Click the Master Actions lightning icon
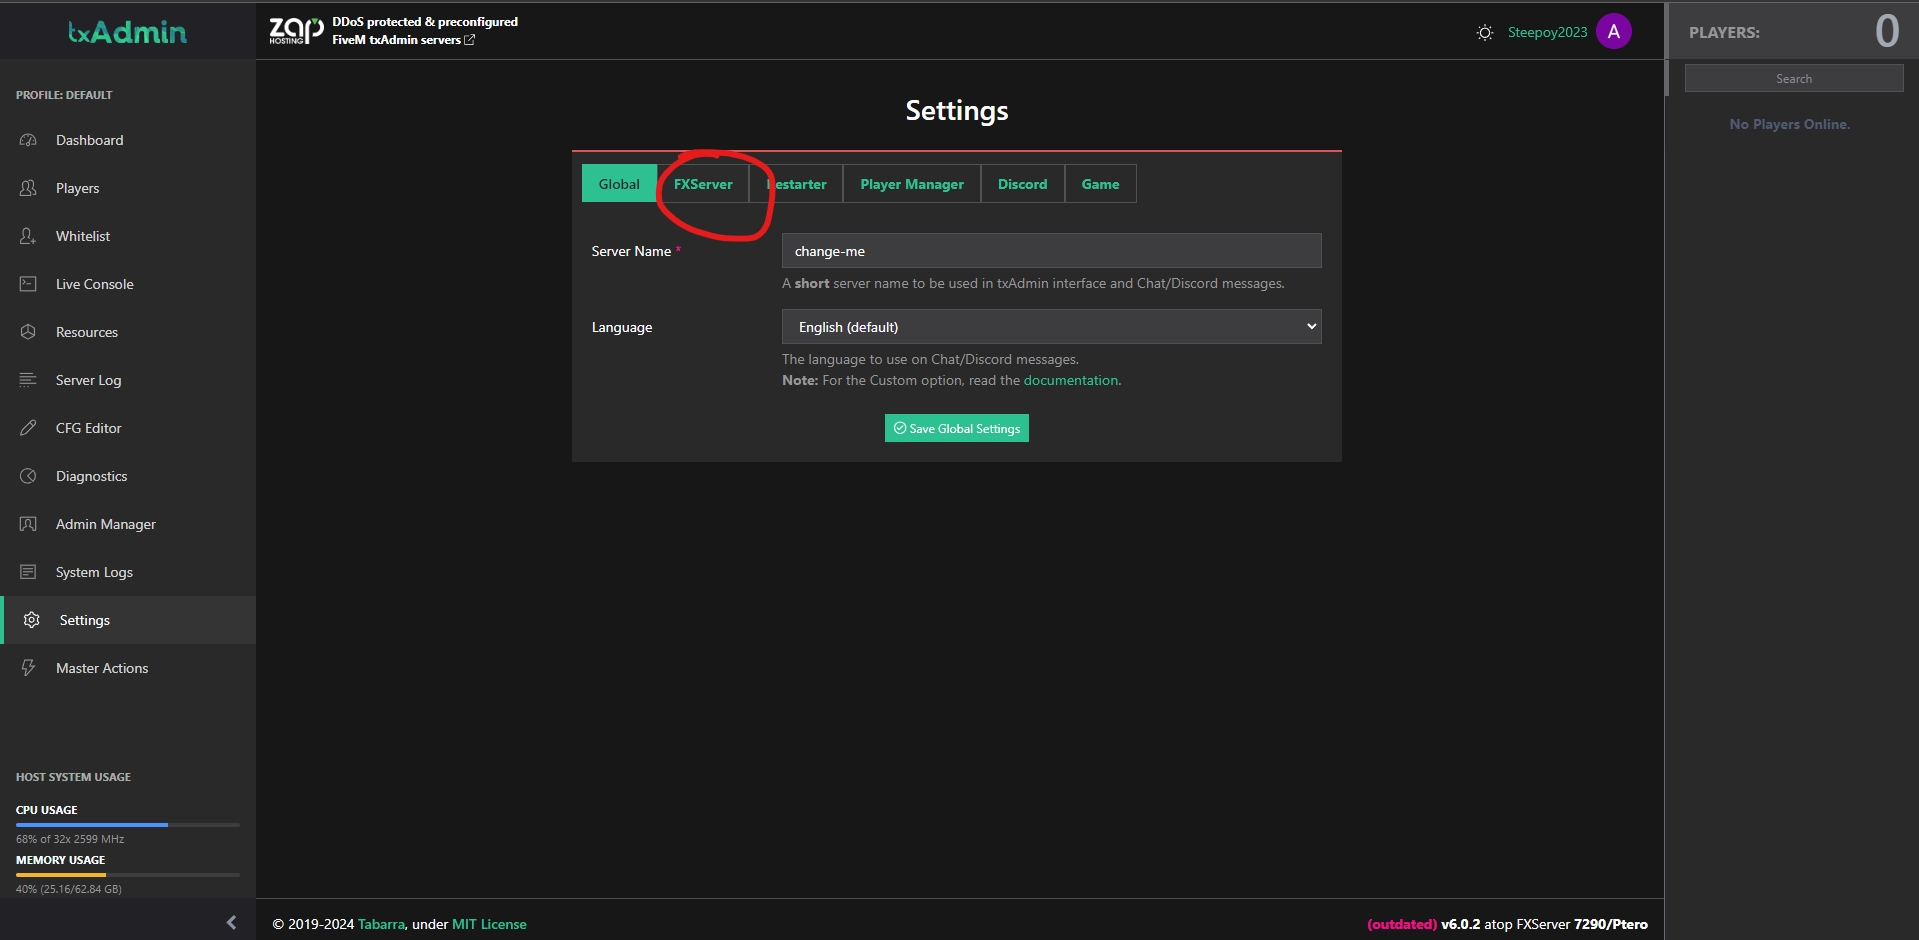This screenshot has width=1919, height=940. (28, 668)
